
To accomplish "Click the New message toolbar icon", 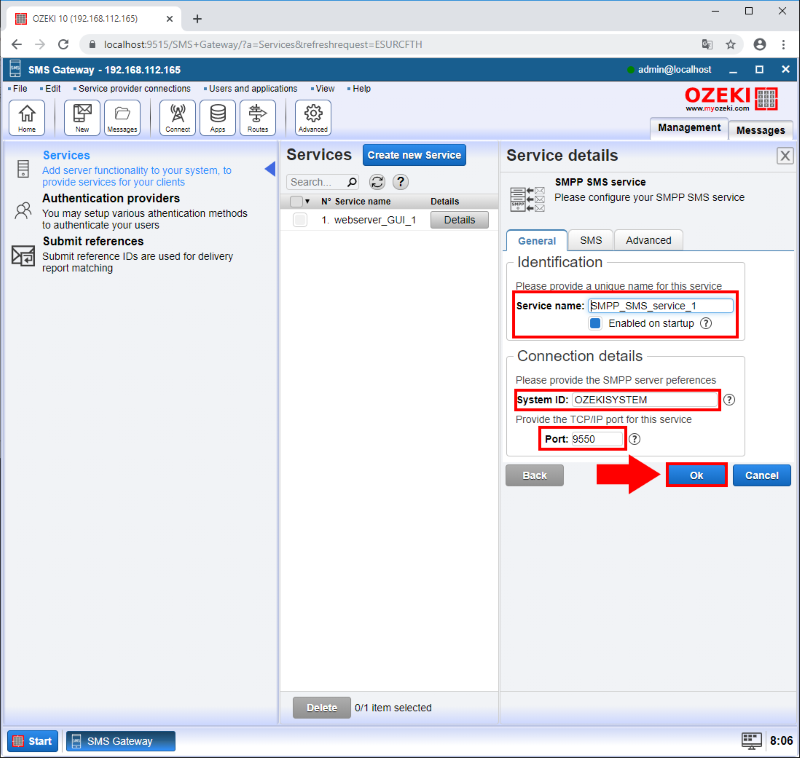I will [82, 117].
